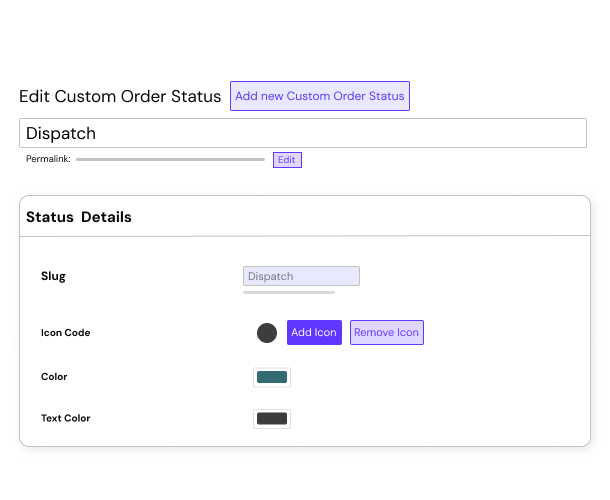Click the Text Color label
Viewport: 610px width, 500px height.
pos(66,418)
